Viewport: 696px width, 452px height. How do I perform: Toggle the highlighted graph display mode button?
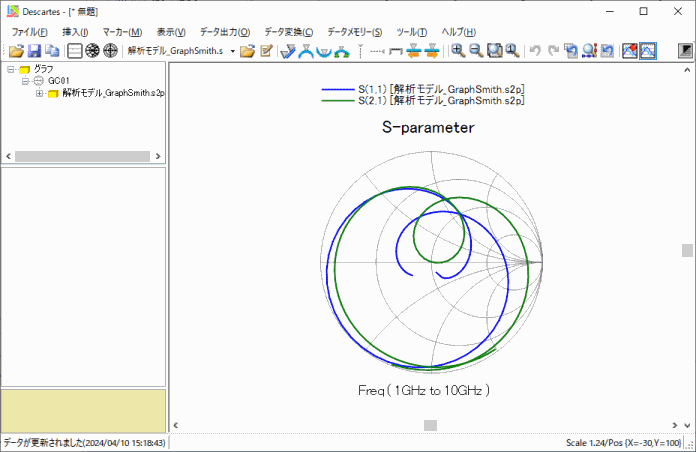point(648,50)
